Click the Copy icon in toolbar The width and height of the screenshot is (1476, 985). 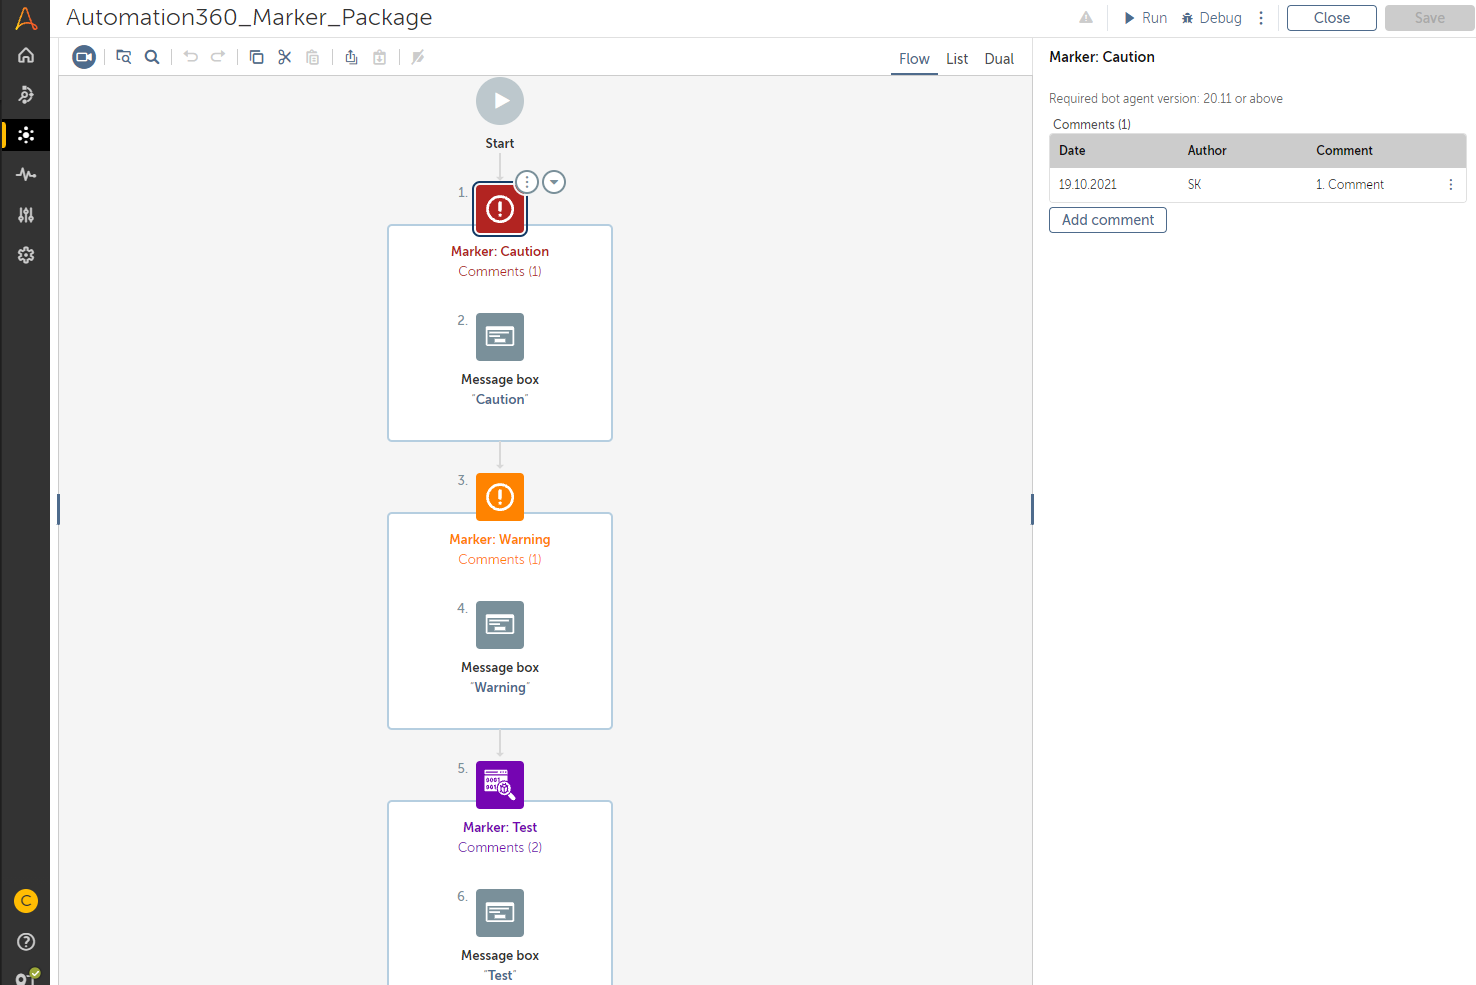click(x=256, y=57)
